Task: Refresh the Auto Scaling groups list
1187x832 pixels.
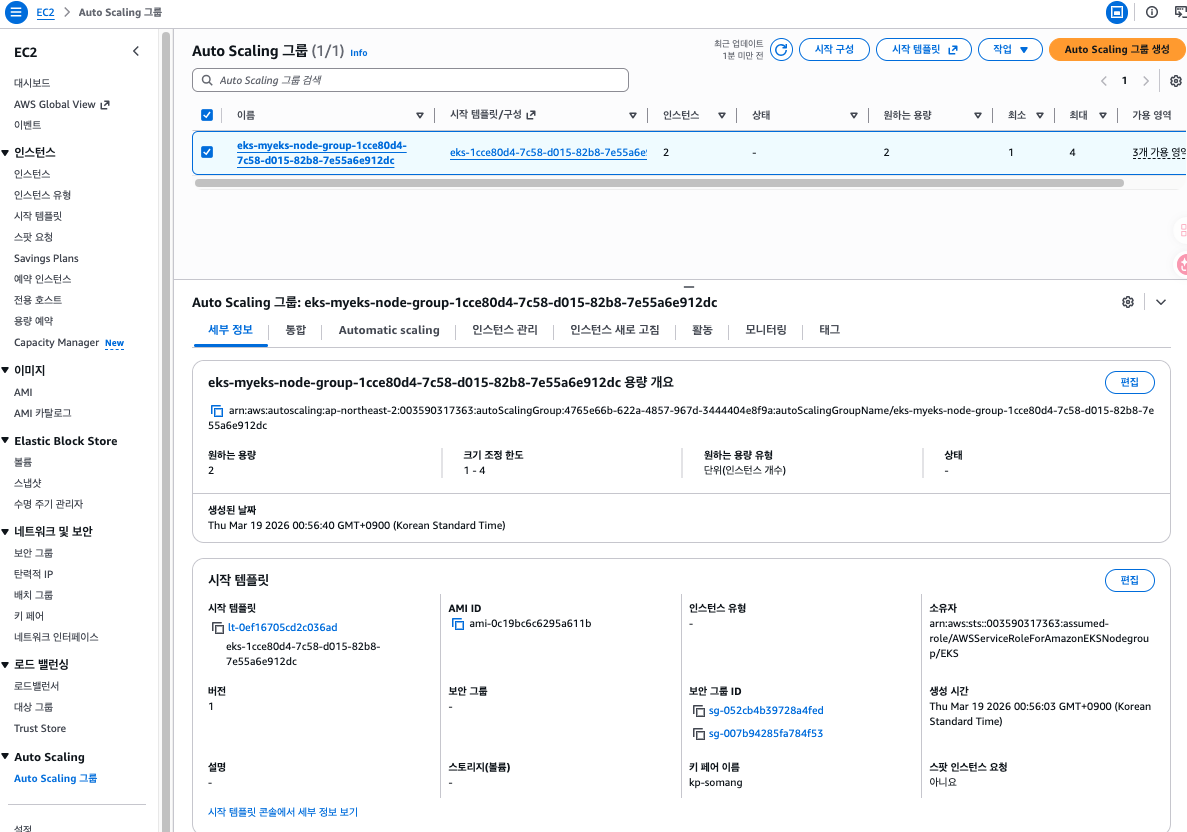Action: coord(781,50)
